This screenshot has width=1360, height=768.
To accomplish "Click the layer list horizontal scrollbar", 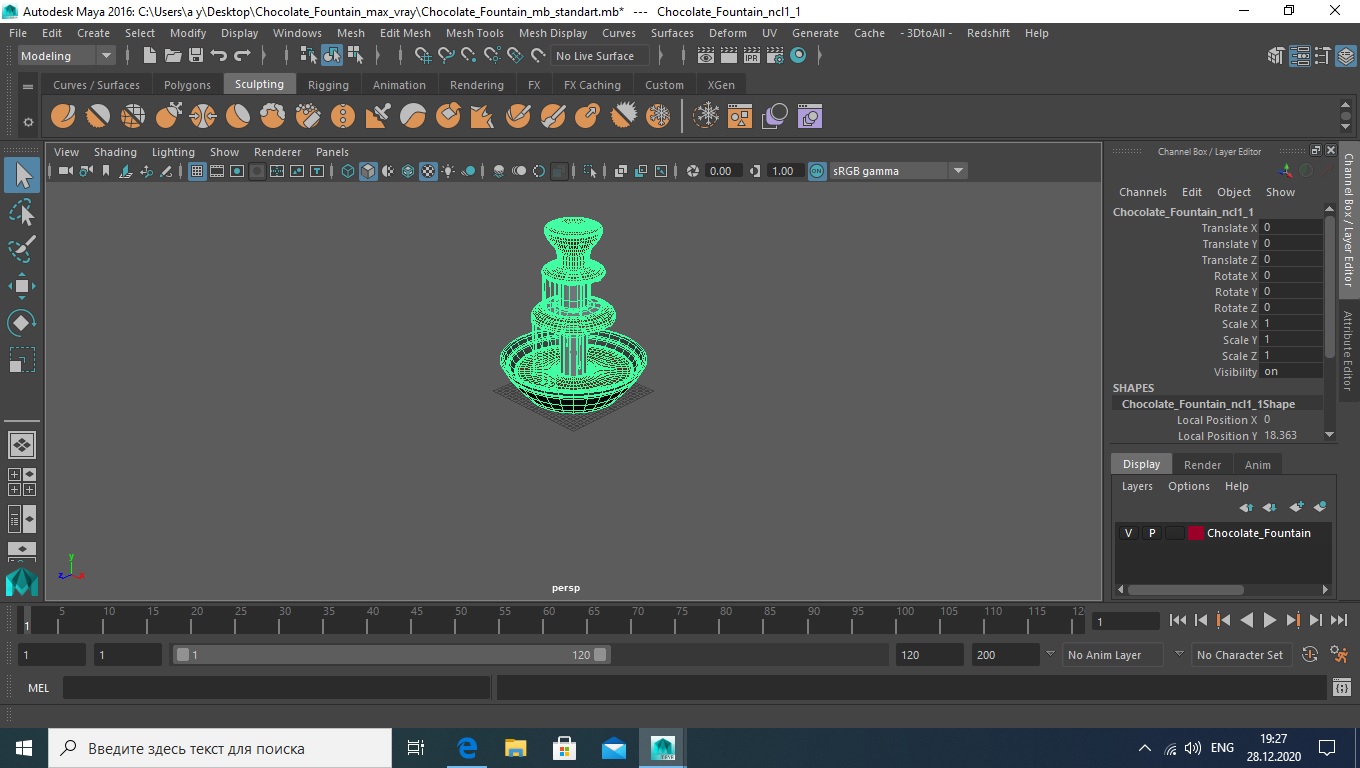I will 1185,589.
